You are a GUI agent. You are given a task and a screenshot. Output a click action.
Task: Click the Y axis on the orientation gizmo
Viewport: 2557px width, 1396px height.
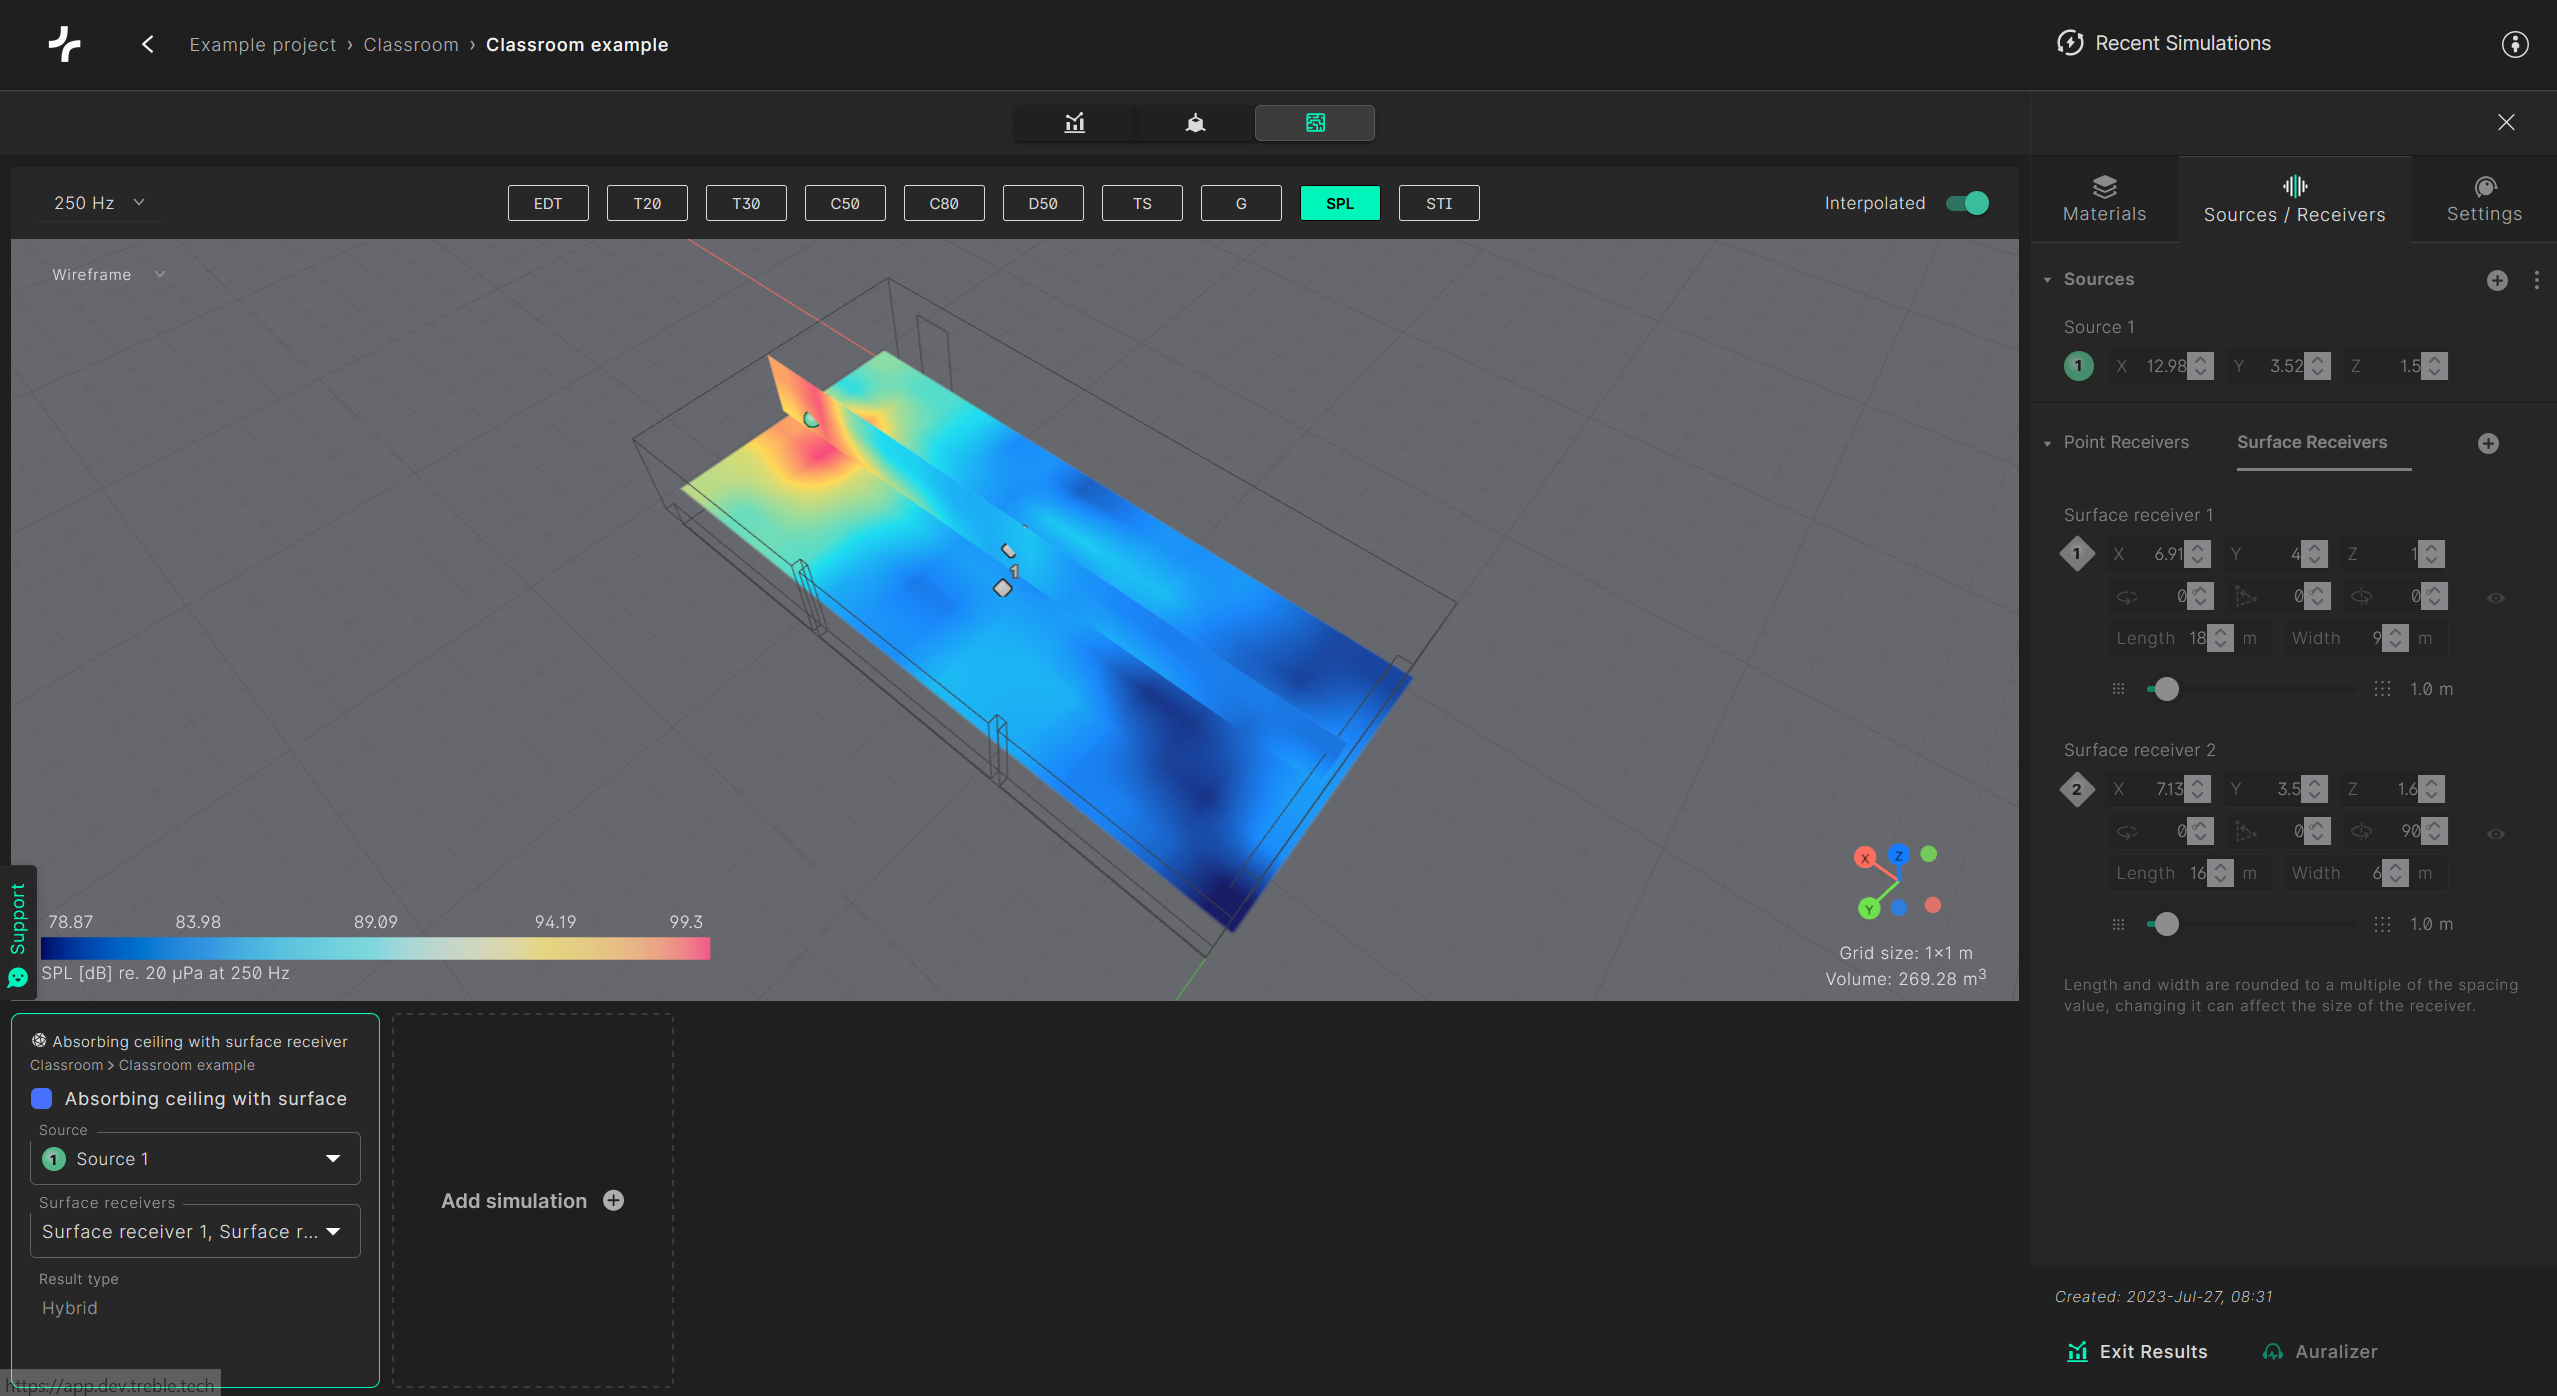(1869, 909)
